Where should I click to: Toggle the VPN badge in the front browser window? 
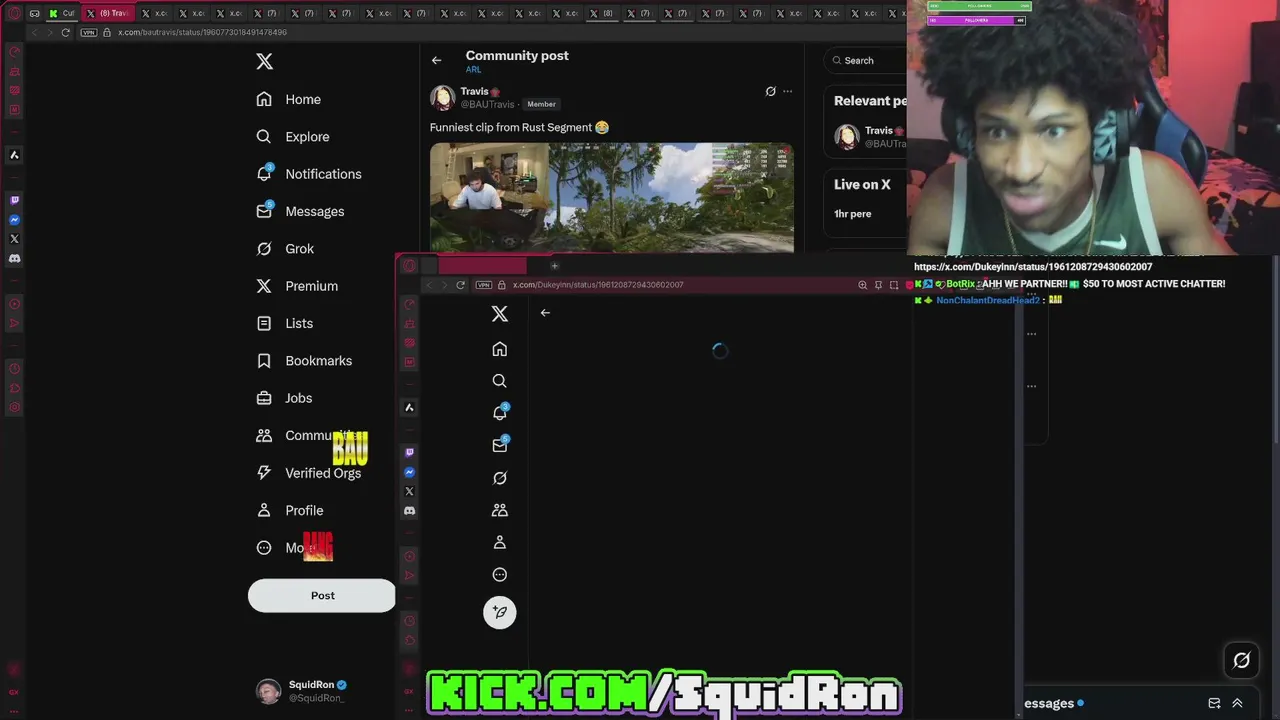484,285
